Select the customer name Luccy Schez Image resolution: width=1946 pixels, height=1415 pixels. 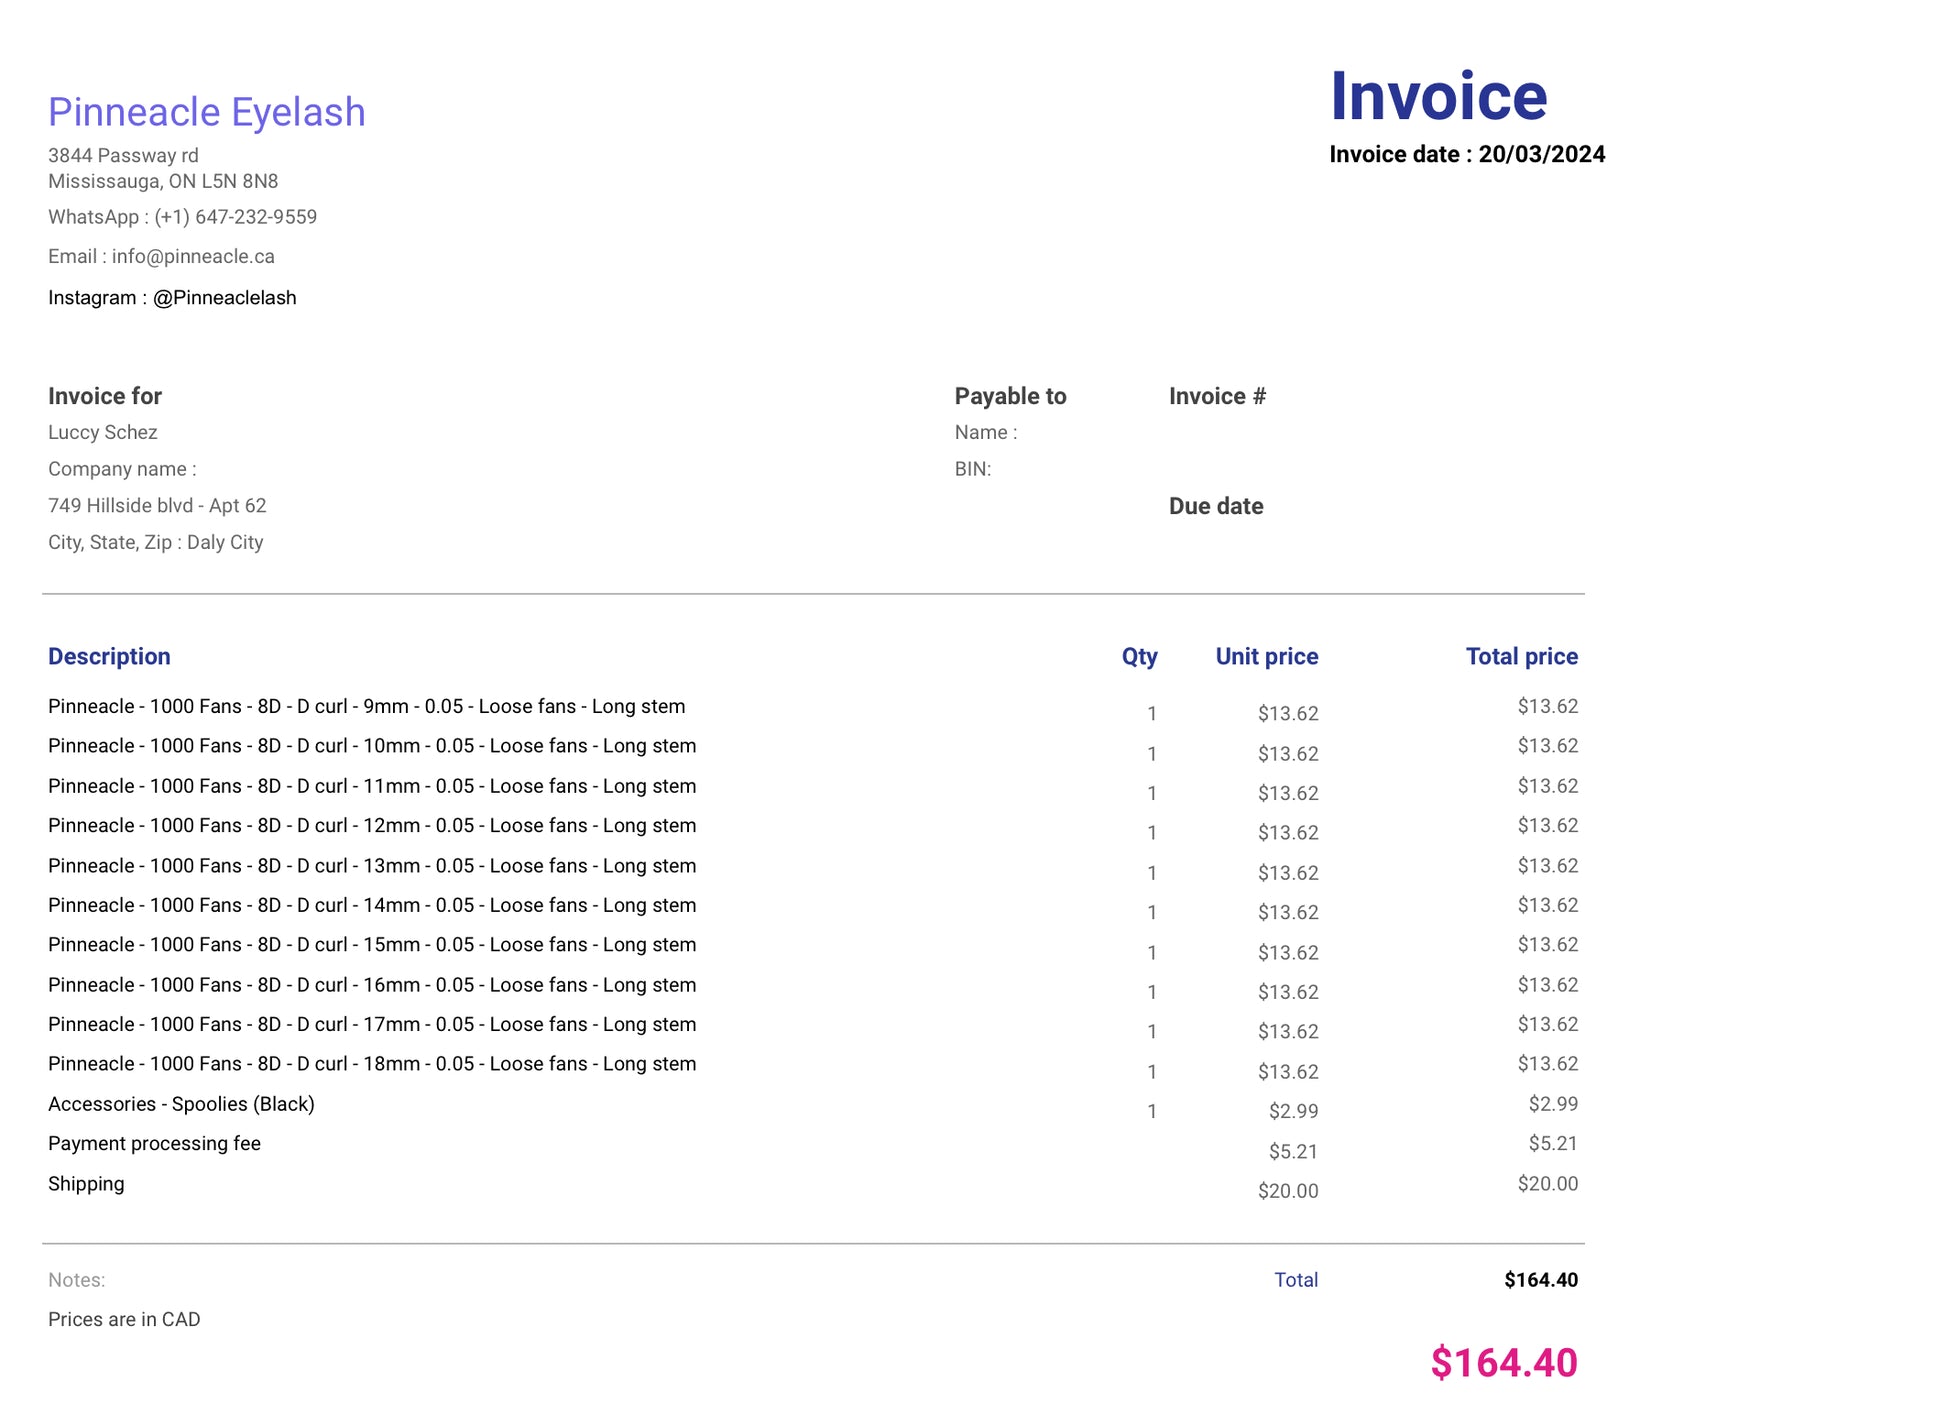[x=103, y=432]
